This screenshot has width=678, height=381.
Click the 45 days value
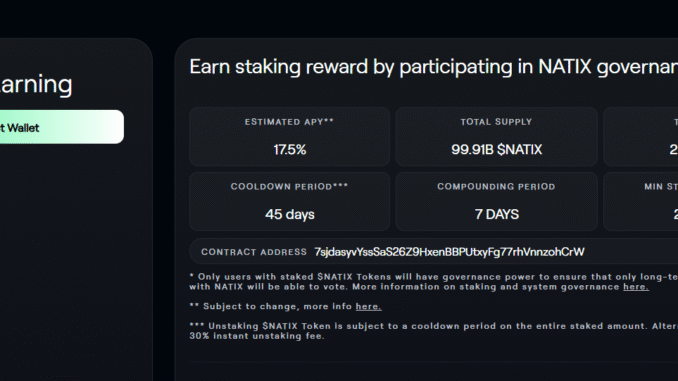click(x=290, y=215)
